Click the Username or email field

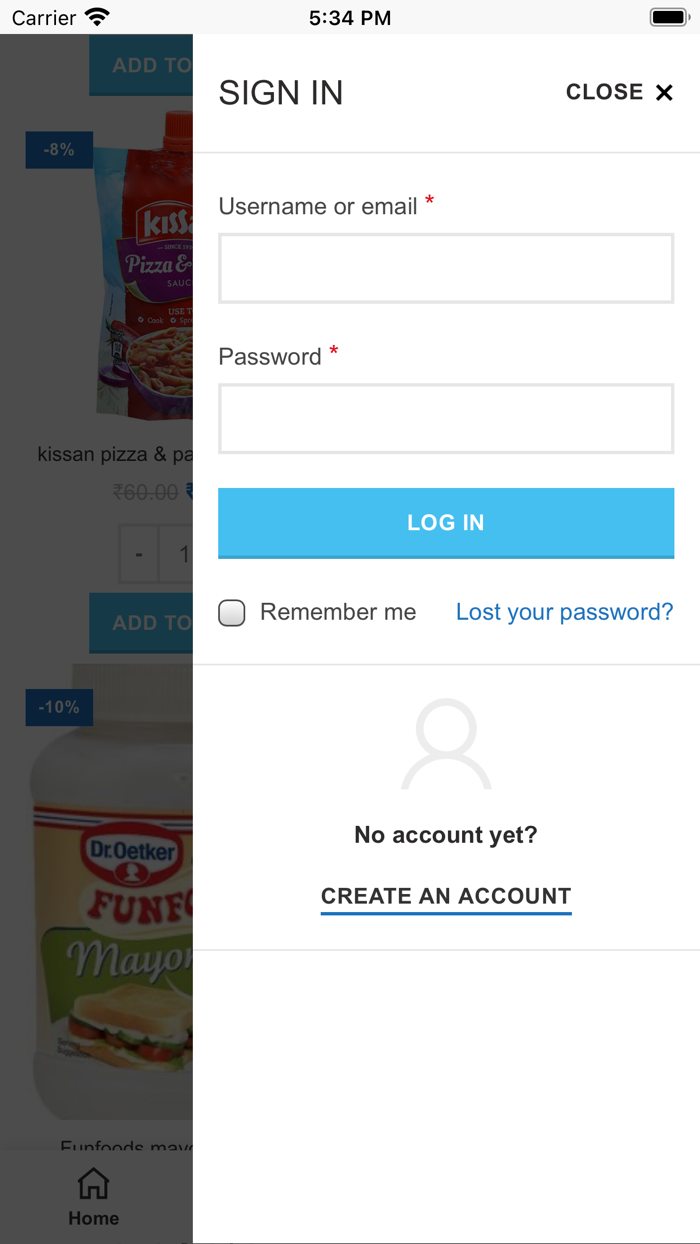(x=446, y=268)
